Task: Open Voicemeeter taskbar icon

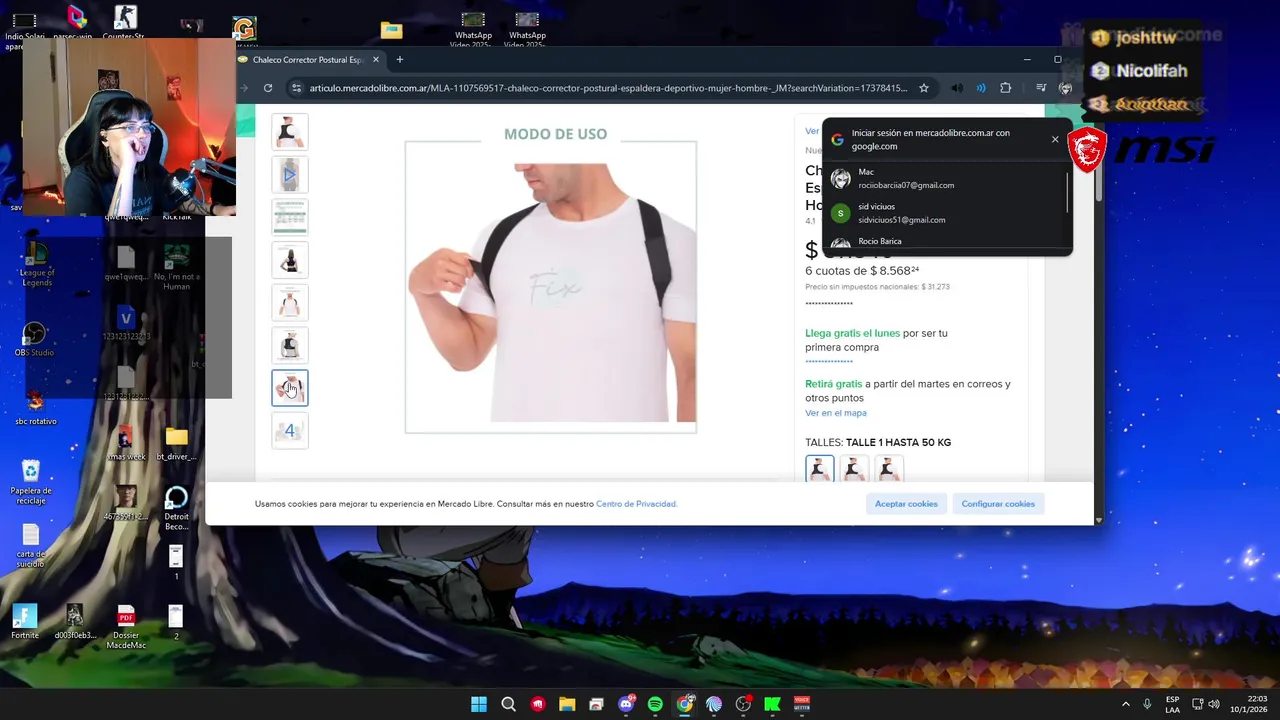Action: (x=802, y=705)
